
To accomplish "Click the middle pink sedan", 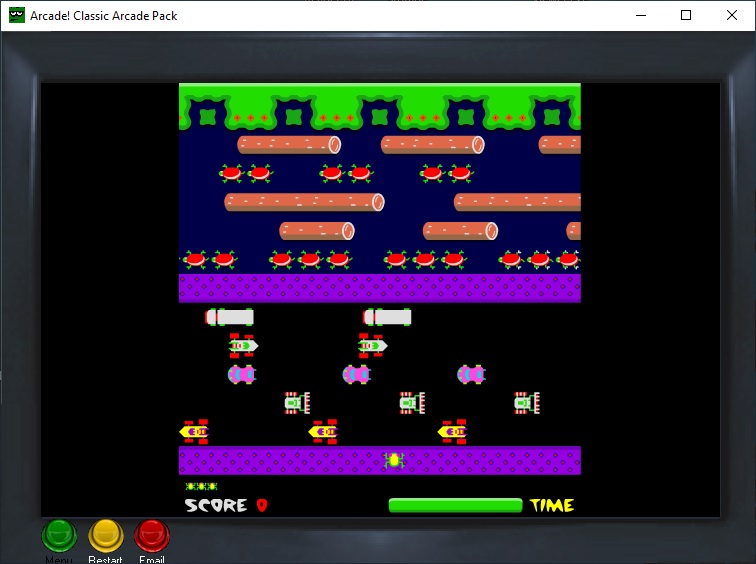I will (356, 374).
